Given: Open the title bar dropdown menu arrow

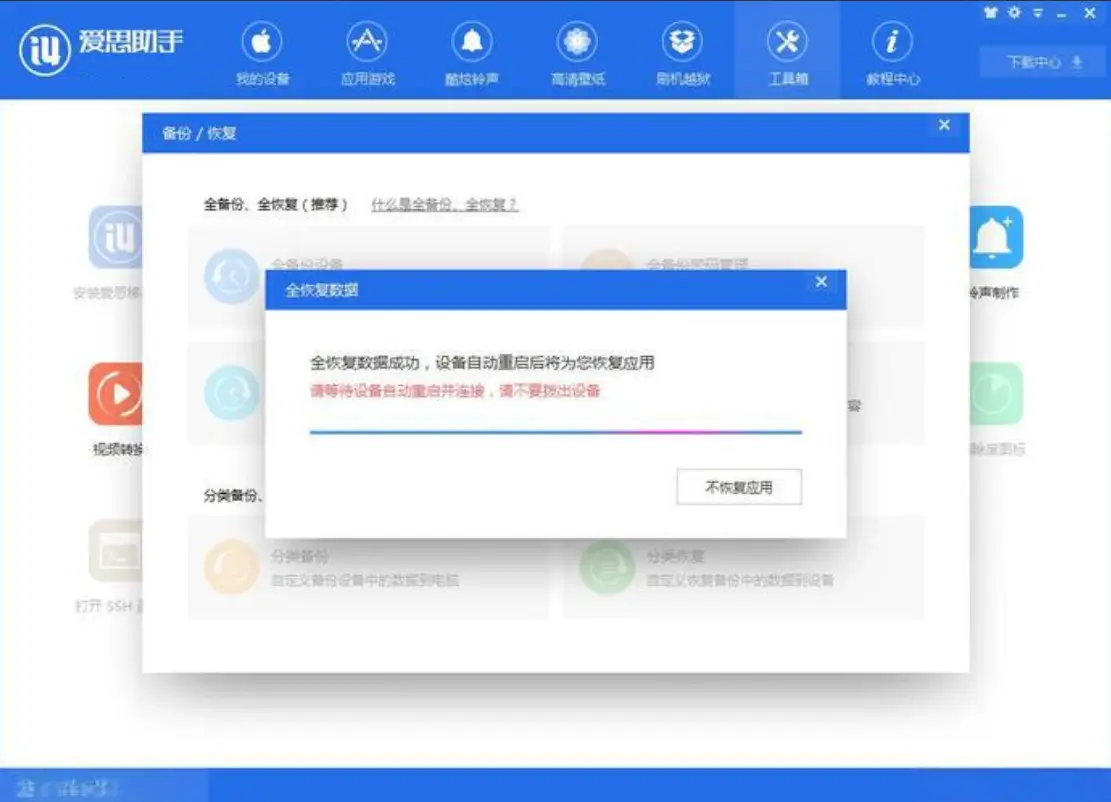Looking at the screenshot, I should (1038, 13).
